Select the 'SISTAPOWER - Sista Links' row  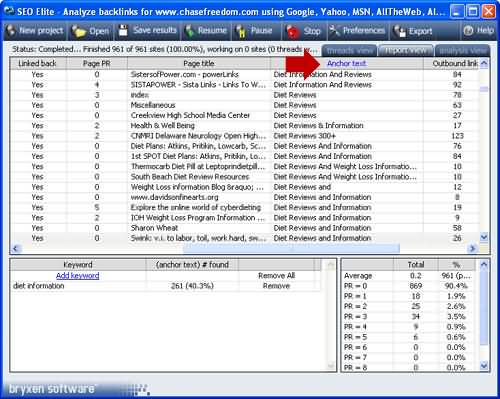pyautogui.click(x=245, y=85)
